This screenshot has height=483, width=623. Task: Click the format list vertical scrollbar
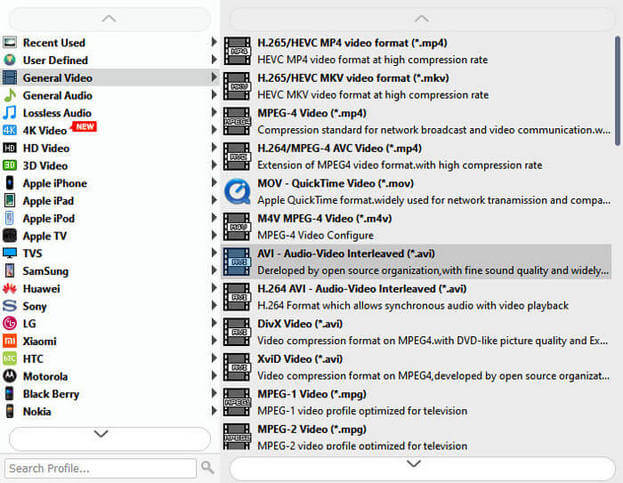click(617, 91)
